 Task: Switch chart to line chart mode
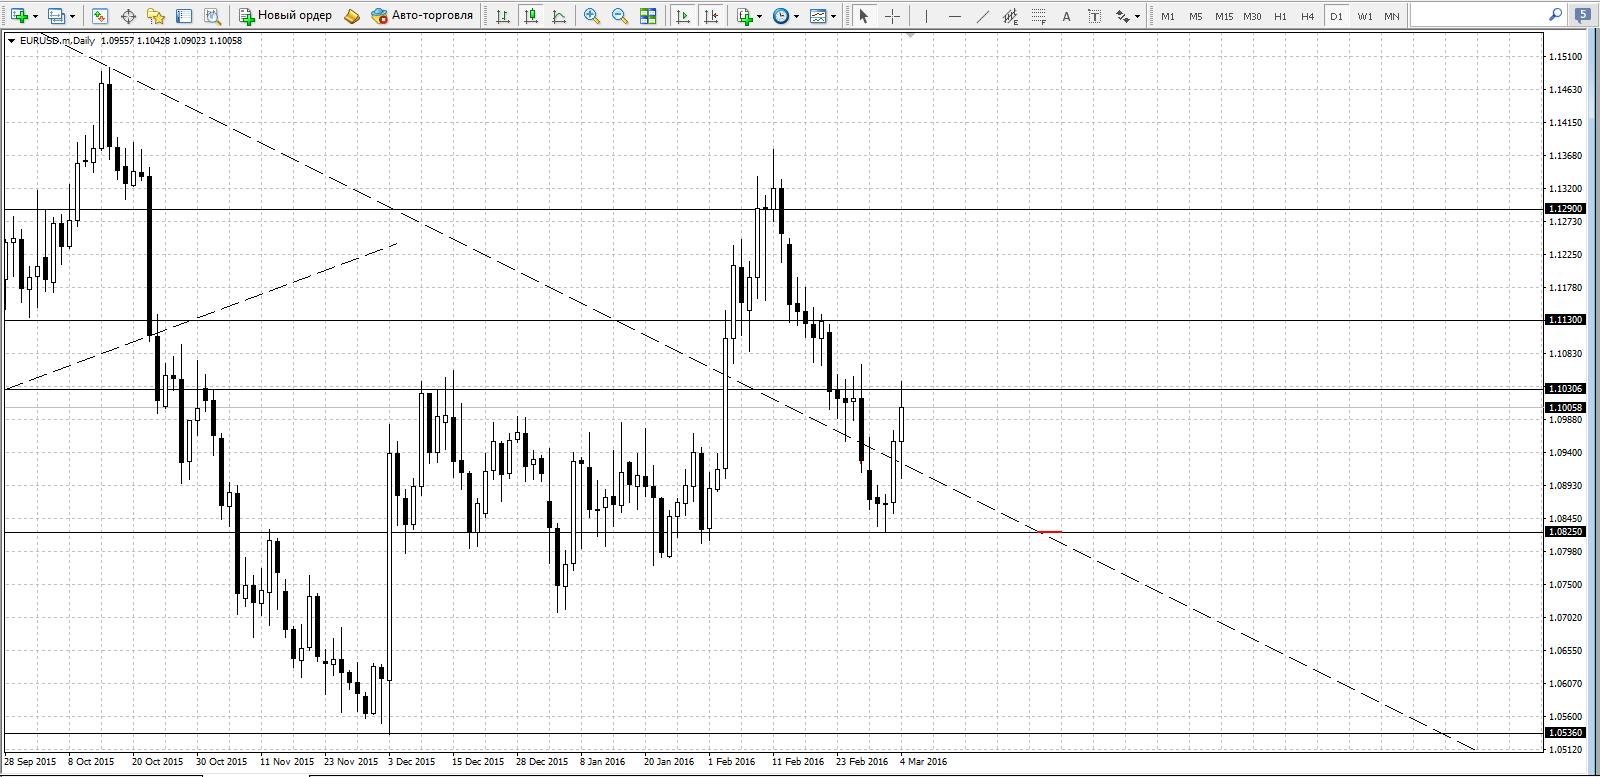pyautogui.click(x=559, y=16)
